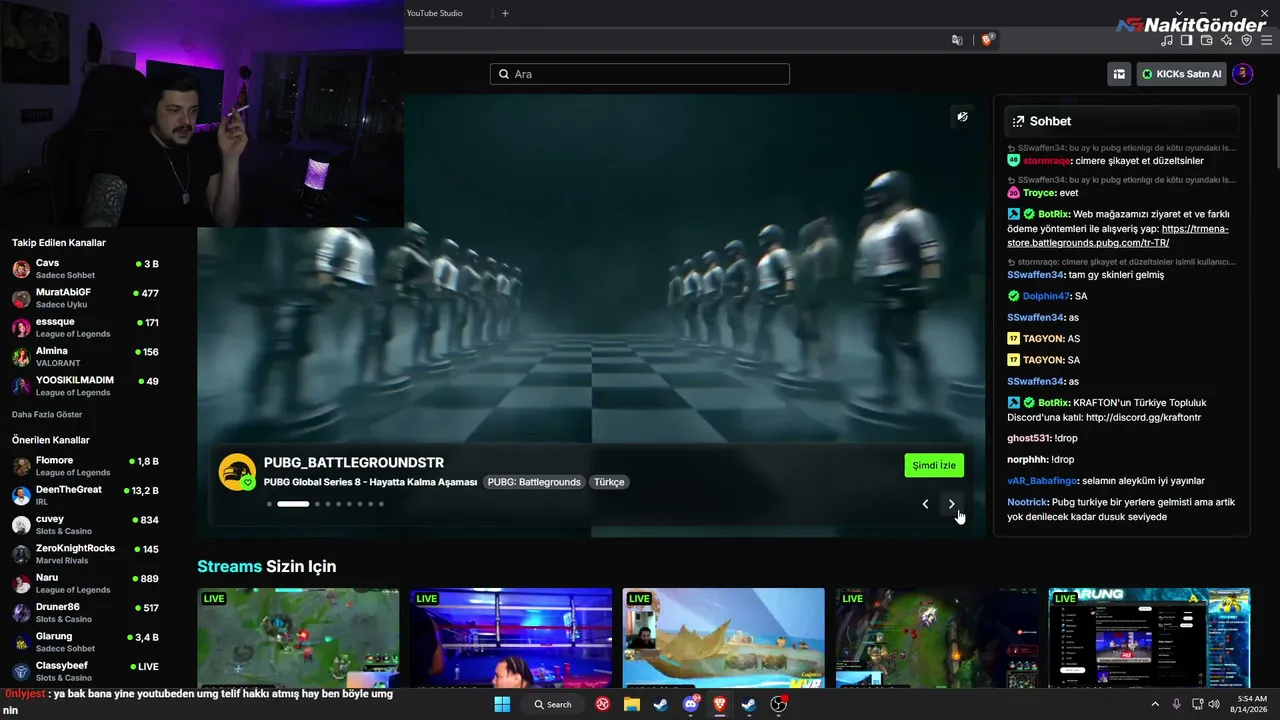Open OBS Studio from the taskbar
The image size is (1280, 720).
(x=778, y=704)
